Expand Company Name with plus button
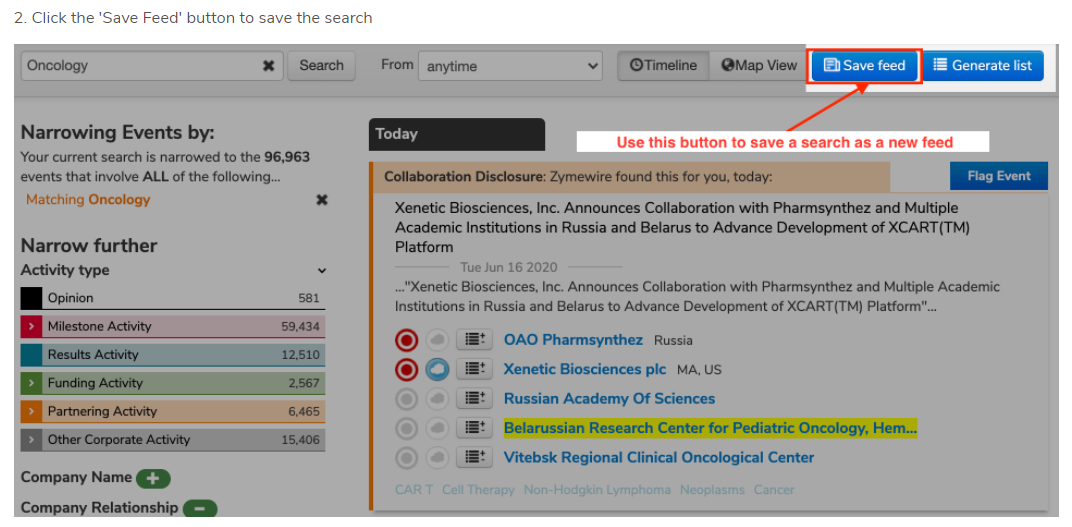The width and height of the screenshot is (1072, 527). point(153,479)
